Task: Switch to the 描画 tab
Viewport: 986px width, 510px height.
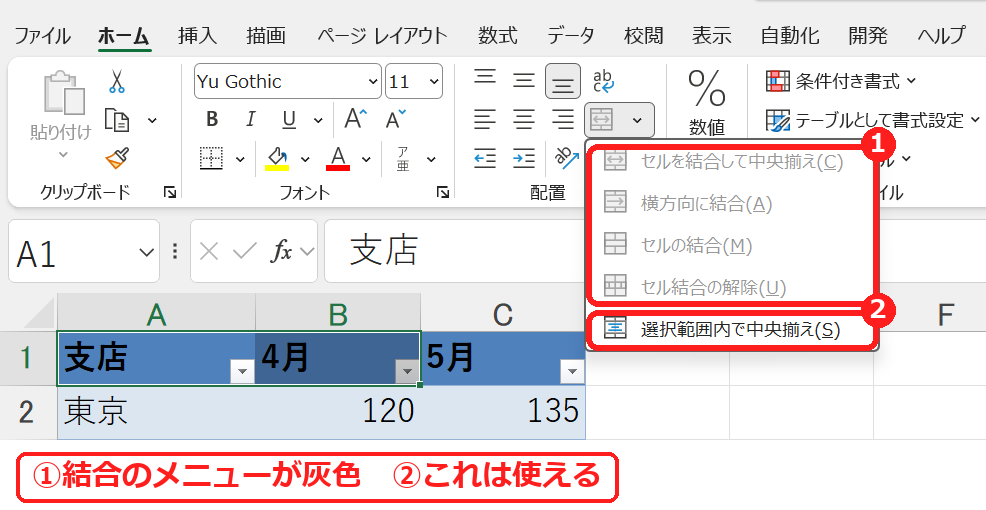Action: (266, 36)
